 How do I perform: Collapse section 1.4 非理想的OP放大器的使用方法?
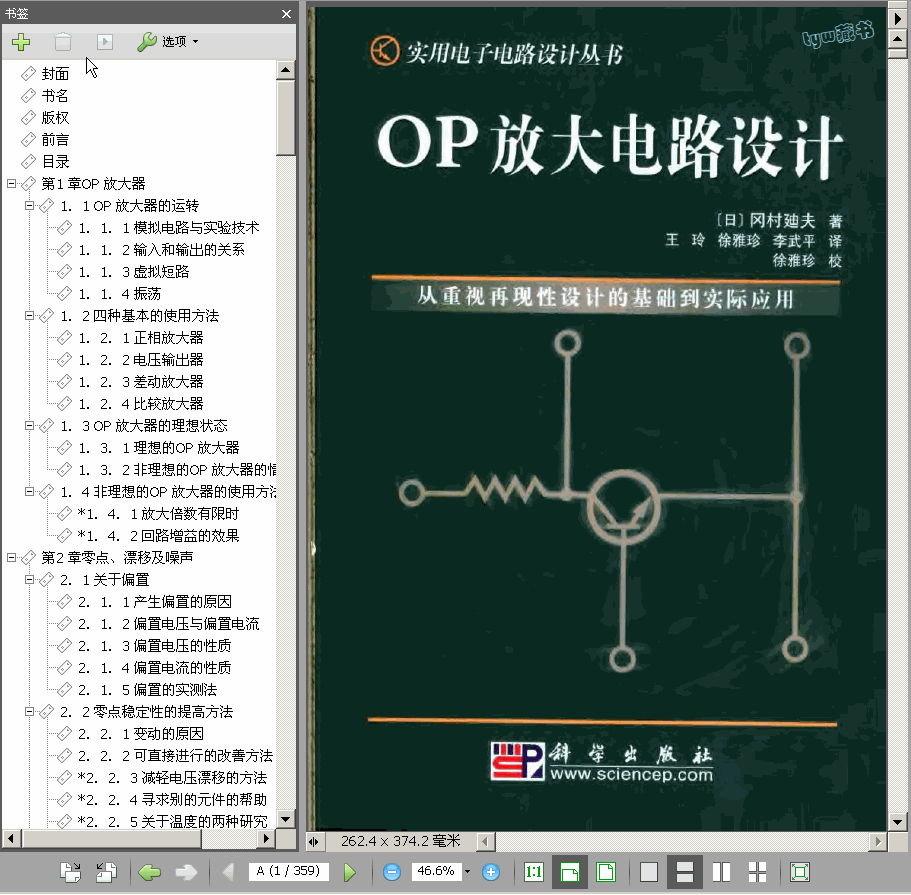(30, 492)
